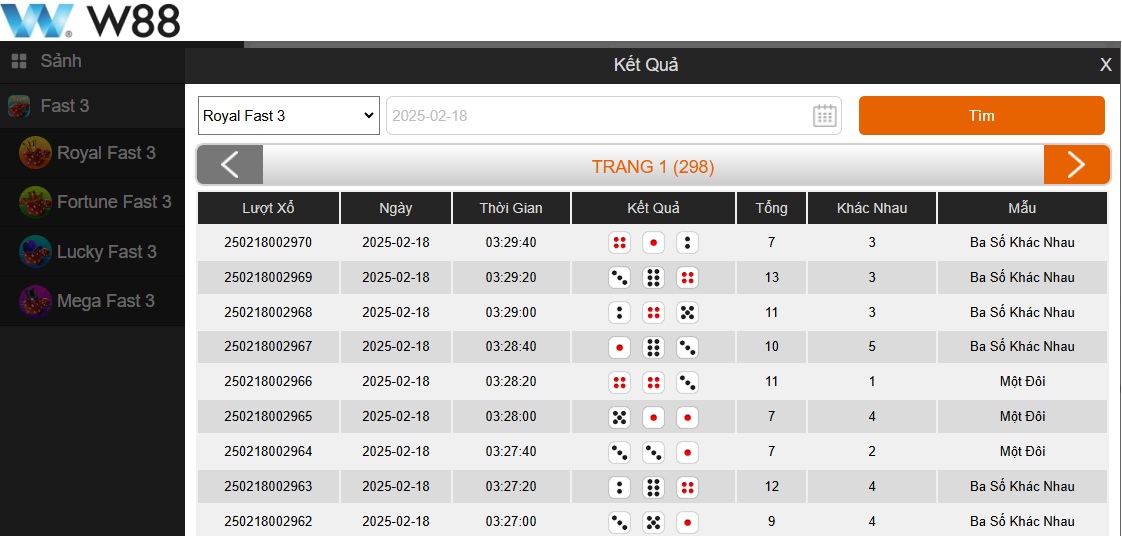
Task: Click time 03:28:20 cell
Action: click(511, 381)
